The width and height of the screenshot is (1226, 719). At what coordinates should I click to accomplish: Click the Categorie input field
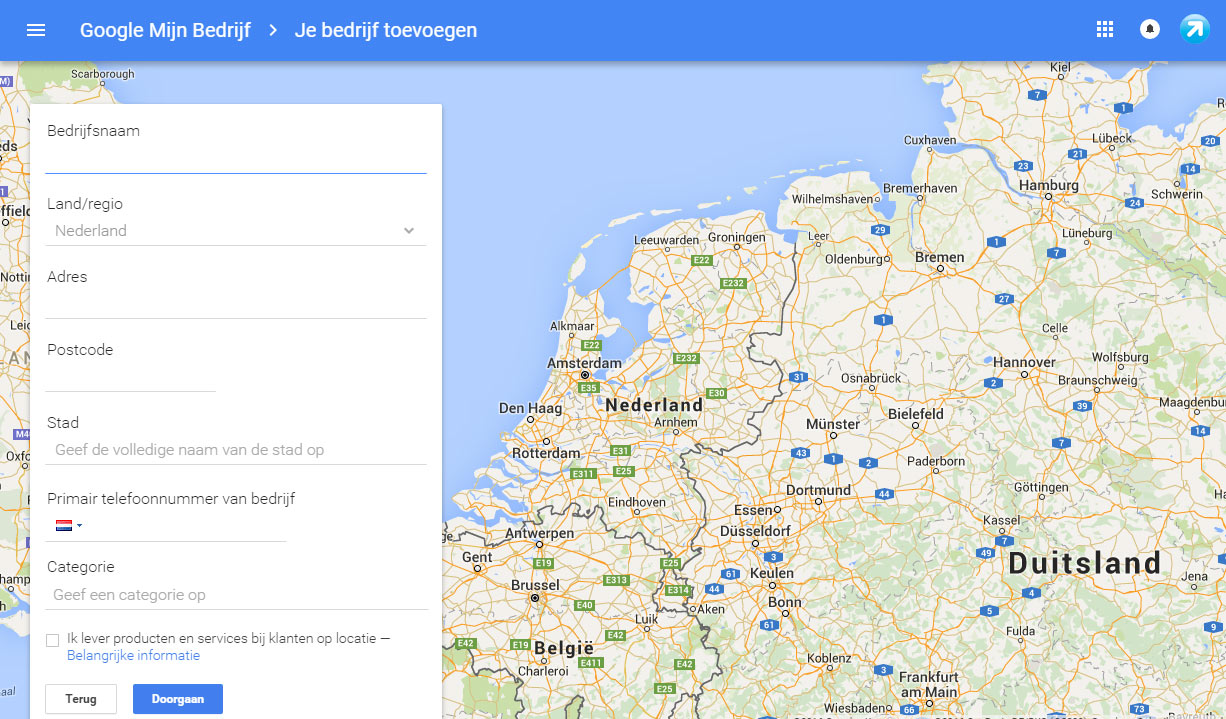click(236, 595)
